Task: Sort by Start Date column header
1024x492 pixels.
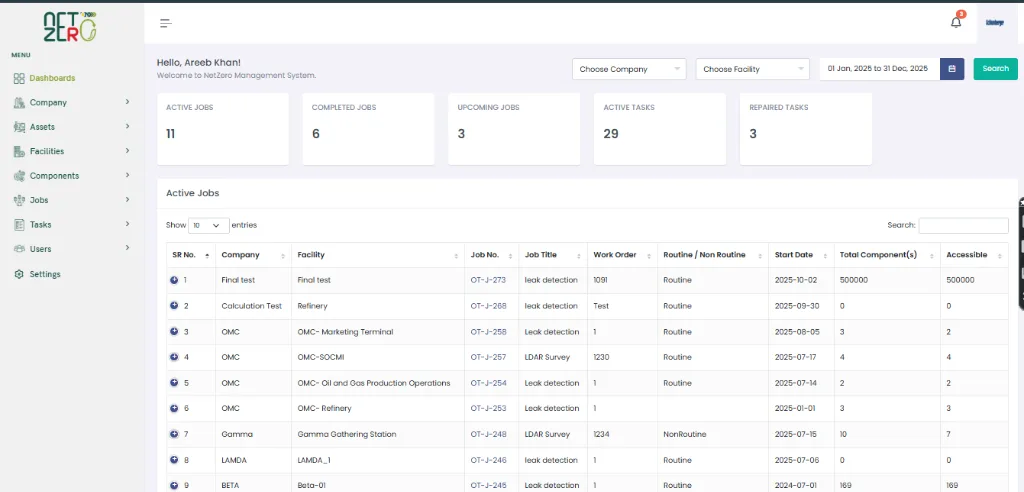Action: tap(801, 255)
